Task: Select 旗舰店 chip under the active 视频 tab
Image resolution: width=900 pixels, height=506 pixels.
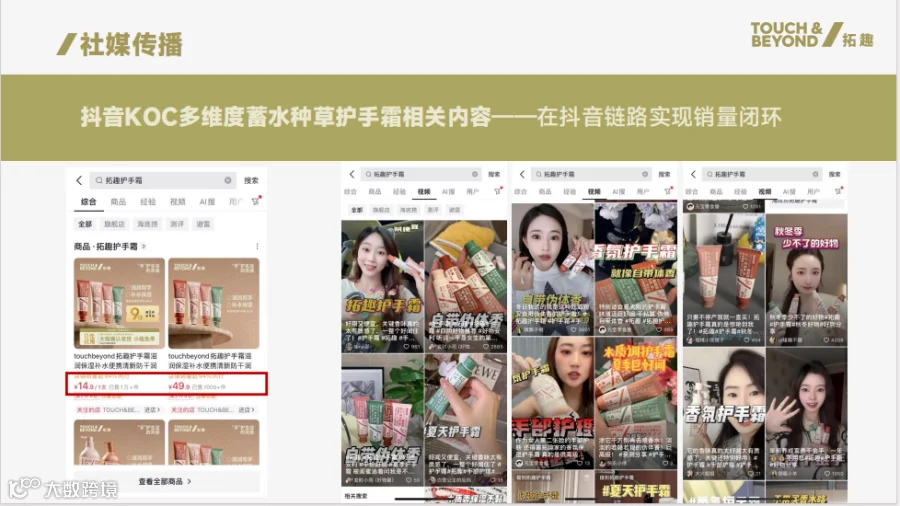Action: tap(381, 210)
